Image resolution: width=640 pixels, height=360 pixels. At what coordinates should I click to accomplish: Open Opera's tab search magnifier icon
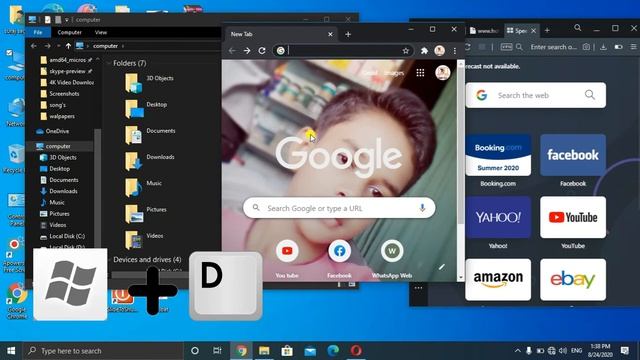tap(578, 28)
